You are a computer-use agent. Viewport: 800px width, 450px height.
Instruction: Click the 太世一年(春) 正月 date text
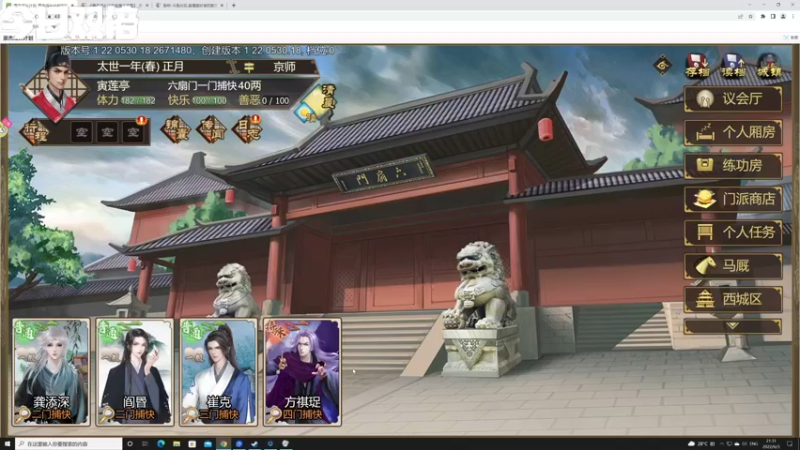coord(140,67)
